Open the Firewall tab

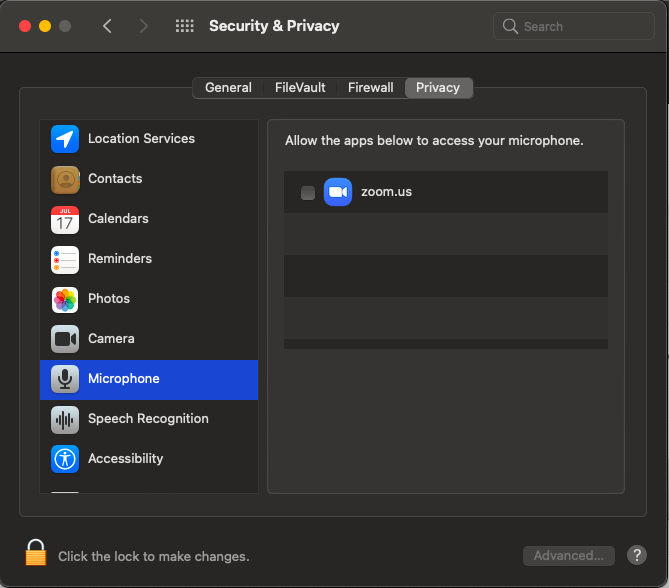coord(370,87)
